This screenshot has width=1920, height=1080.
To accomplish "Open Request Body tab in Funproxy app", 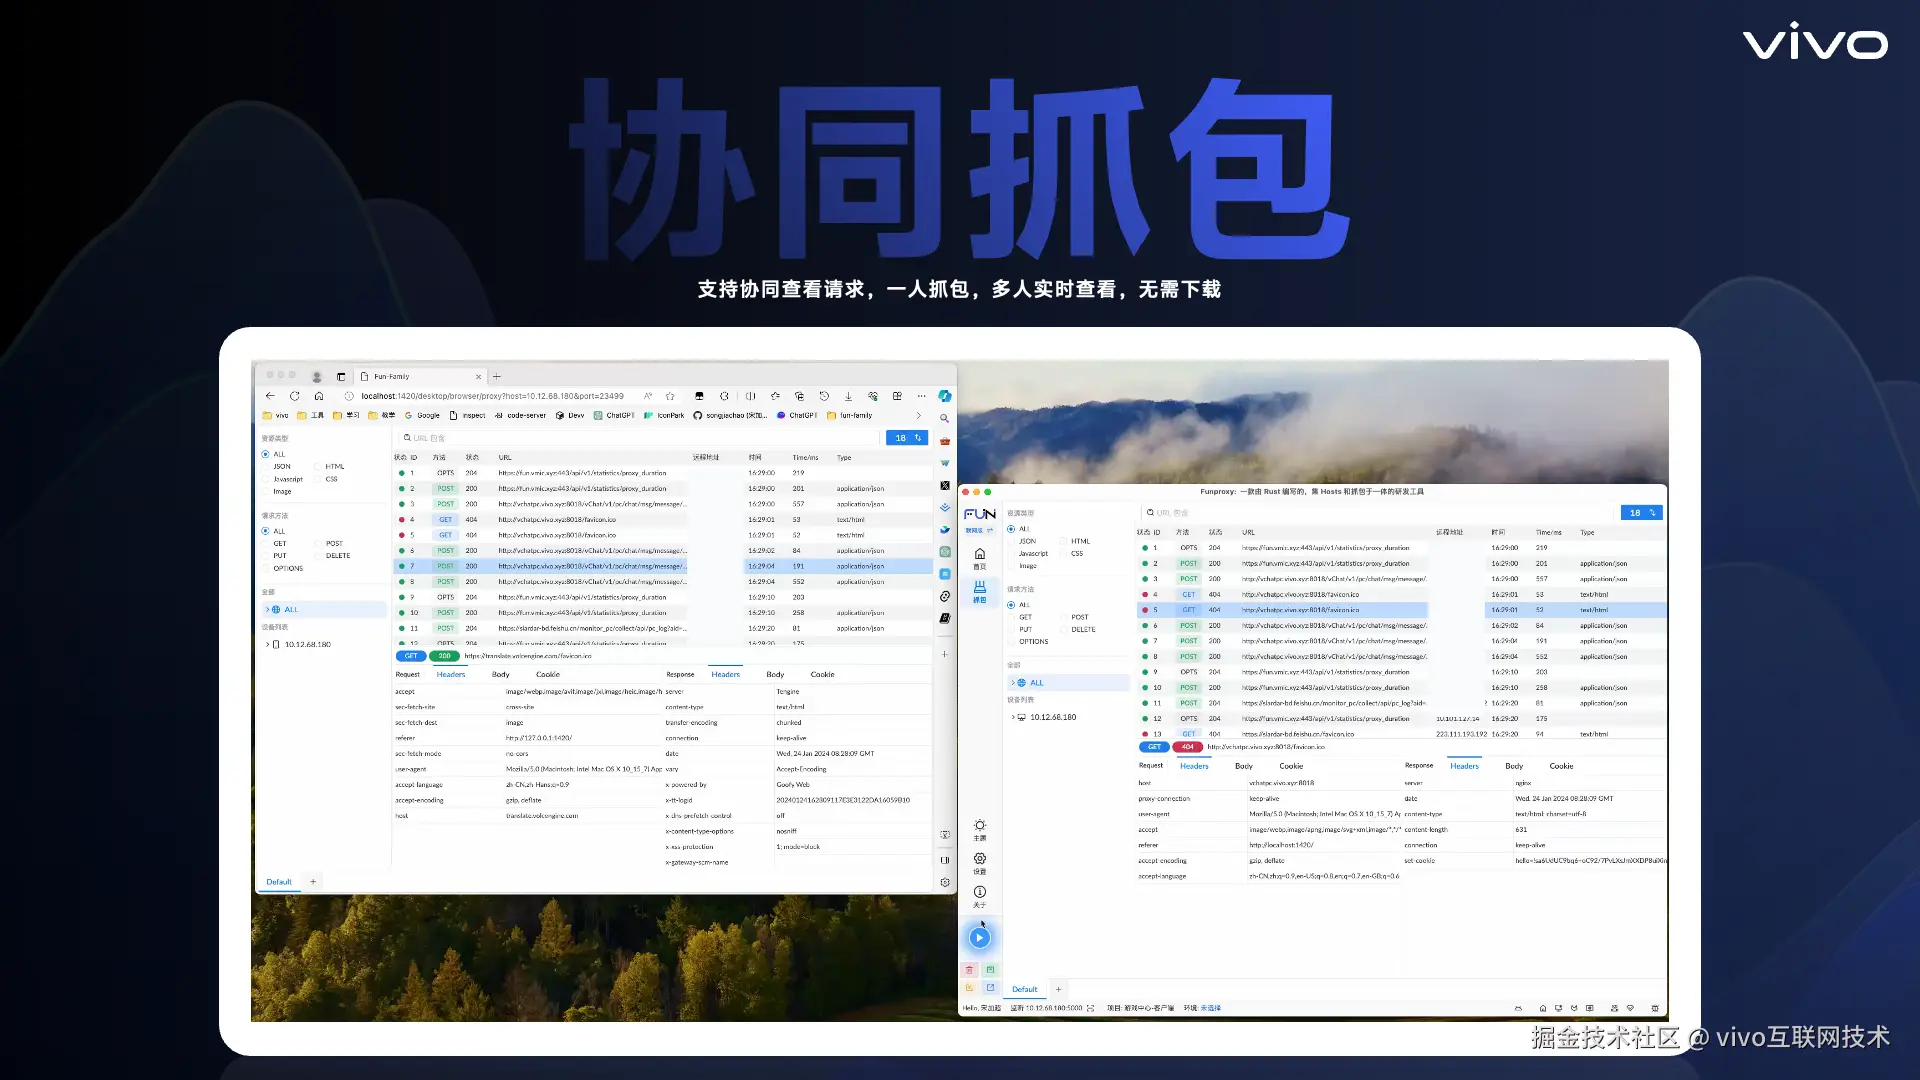I will click(1243, 766).
